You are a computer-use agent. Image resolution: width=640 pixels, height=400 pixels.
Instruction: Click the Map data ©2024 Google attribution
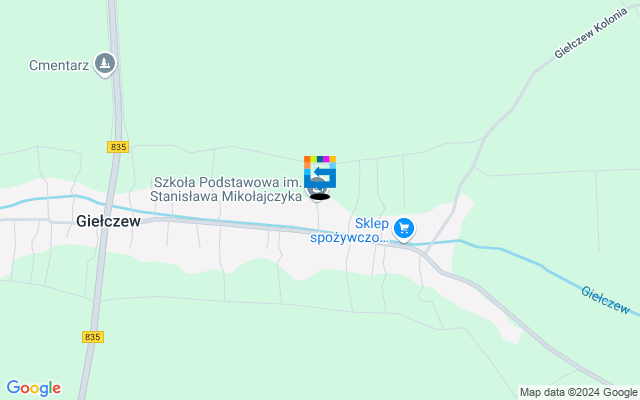578,392
